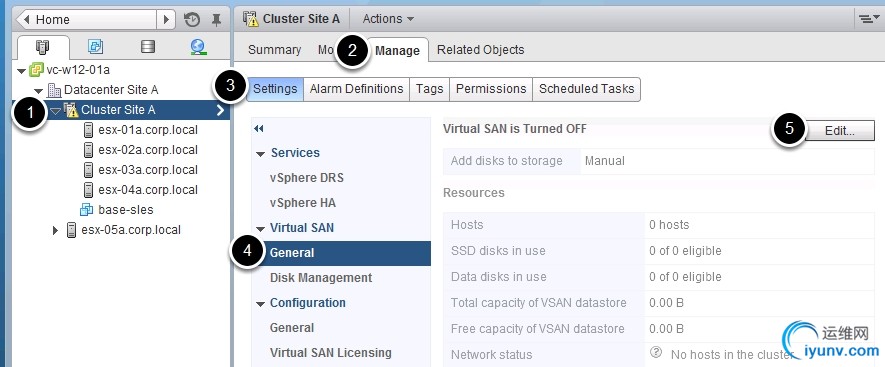Click the '0 hosts' value
Screen dimensions: 885x367
tap(669, 225)
